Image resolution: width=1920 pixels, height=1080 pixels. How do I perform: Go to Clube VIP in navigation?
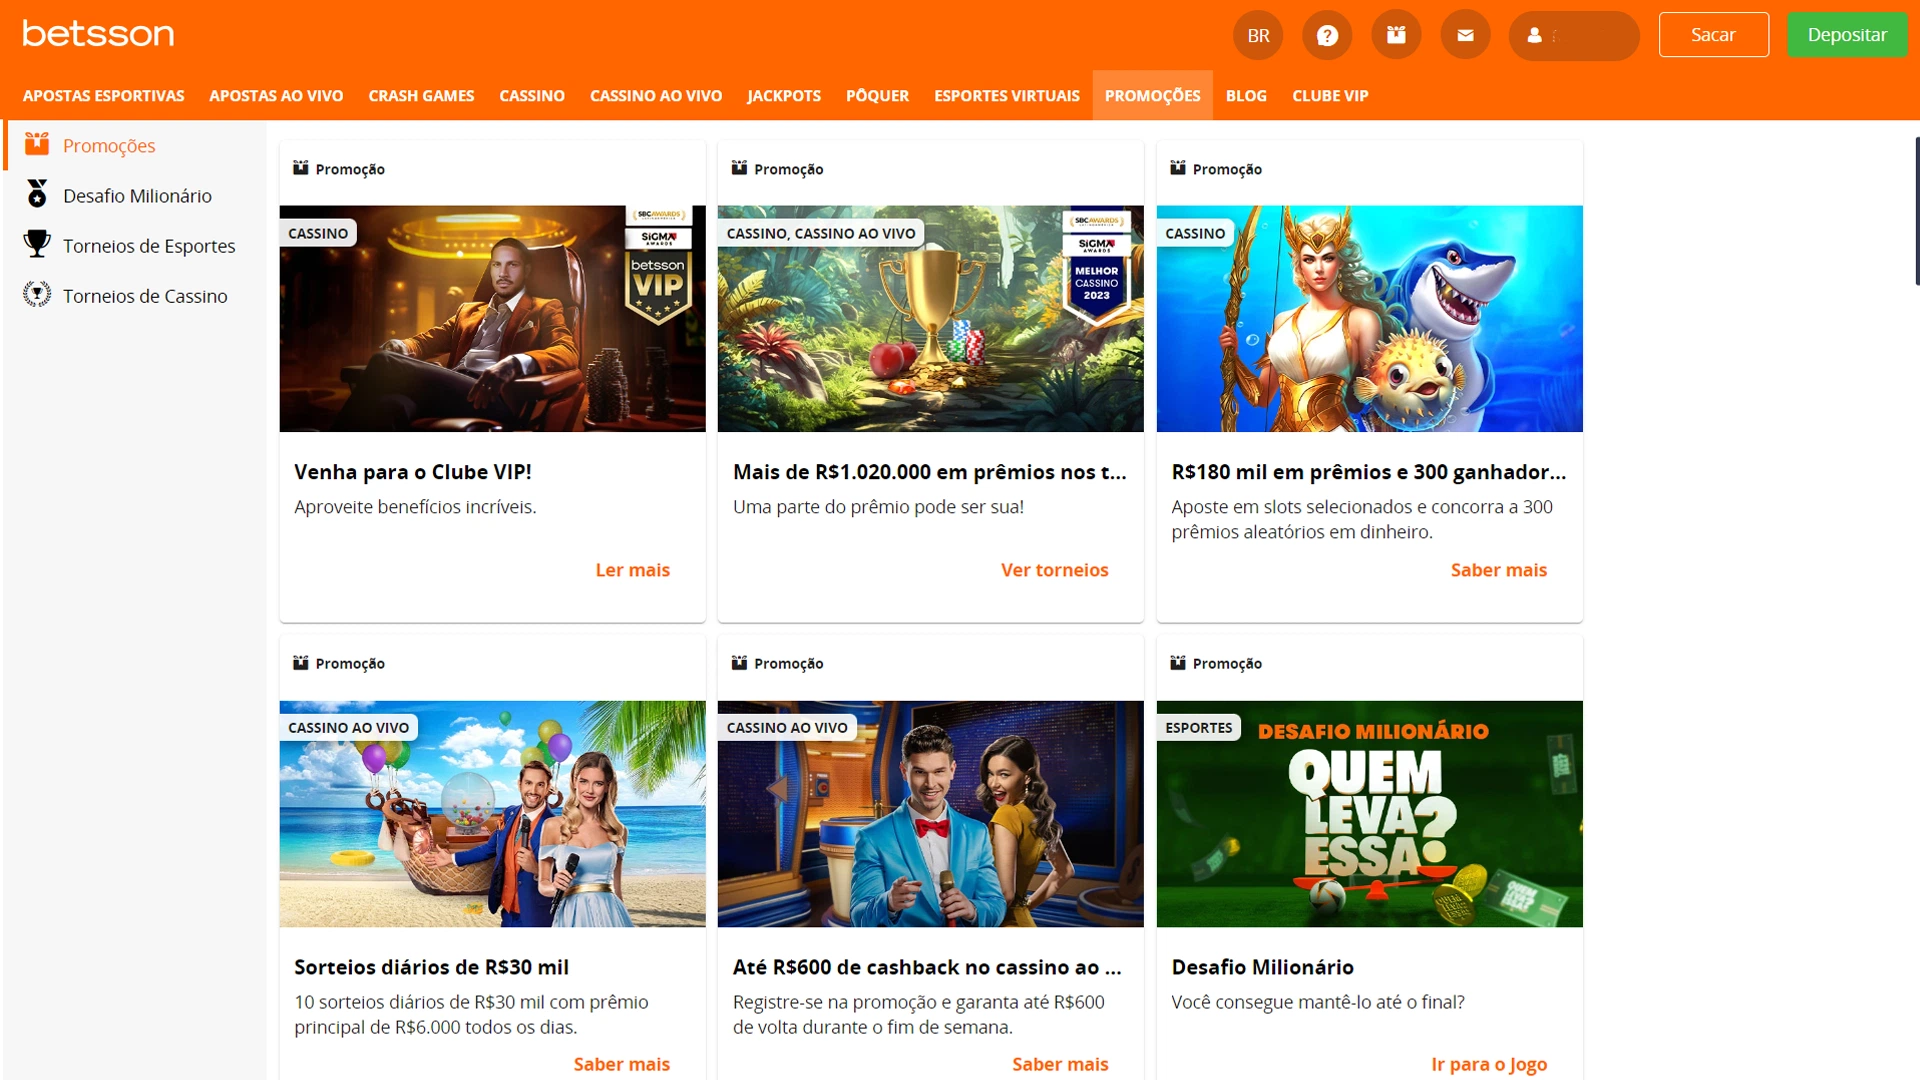(x=1330, y=96)
